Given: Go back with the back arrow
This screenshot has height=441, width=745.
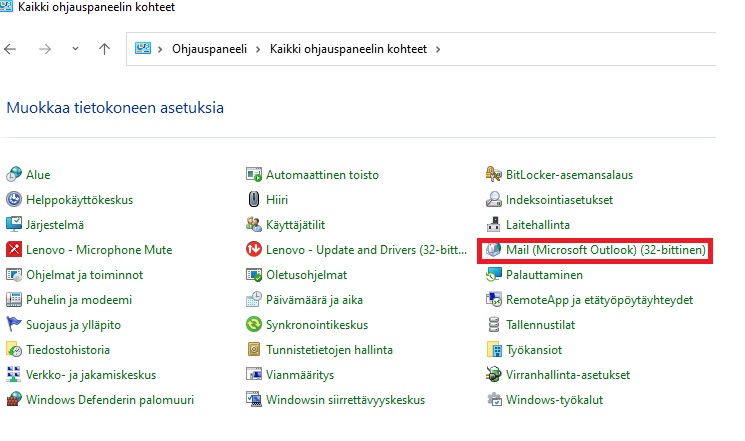Looking at the screenshot, I should (10, 49).
